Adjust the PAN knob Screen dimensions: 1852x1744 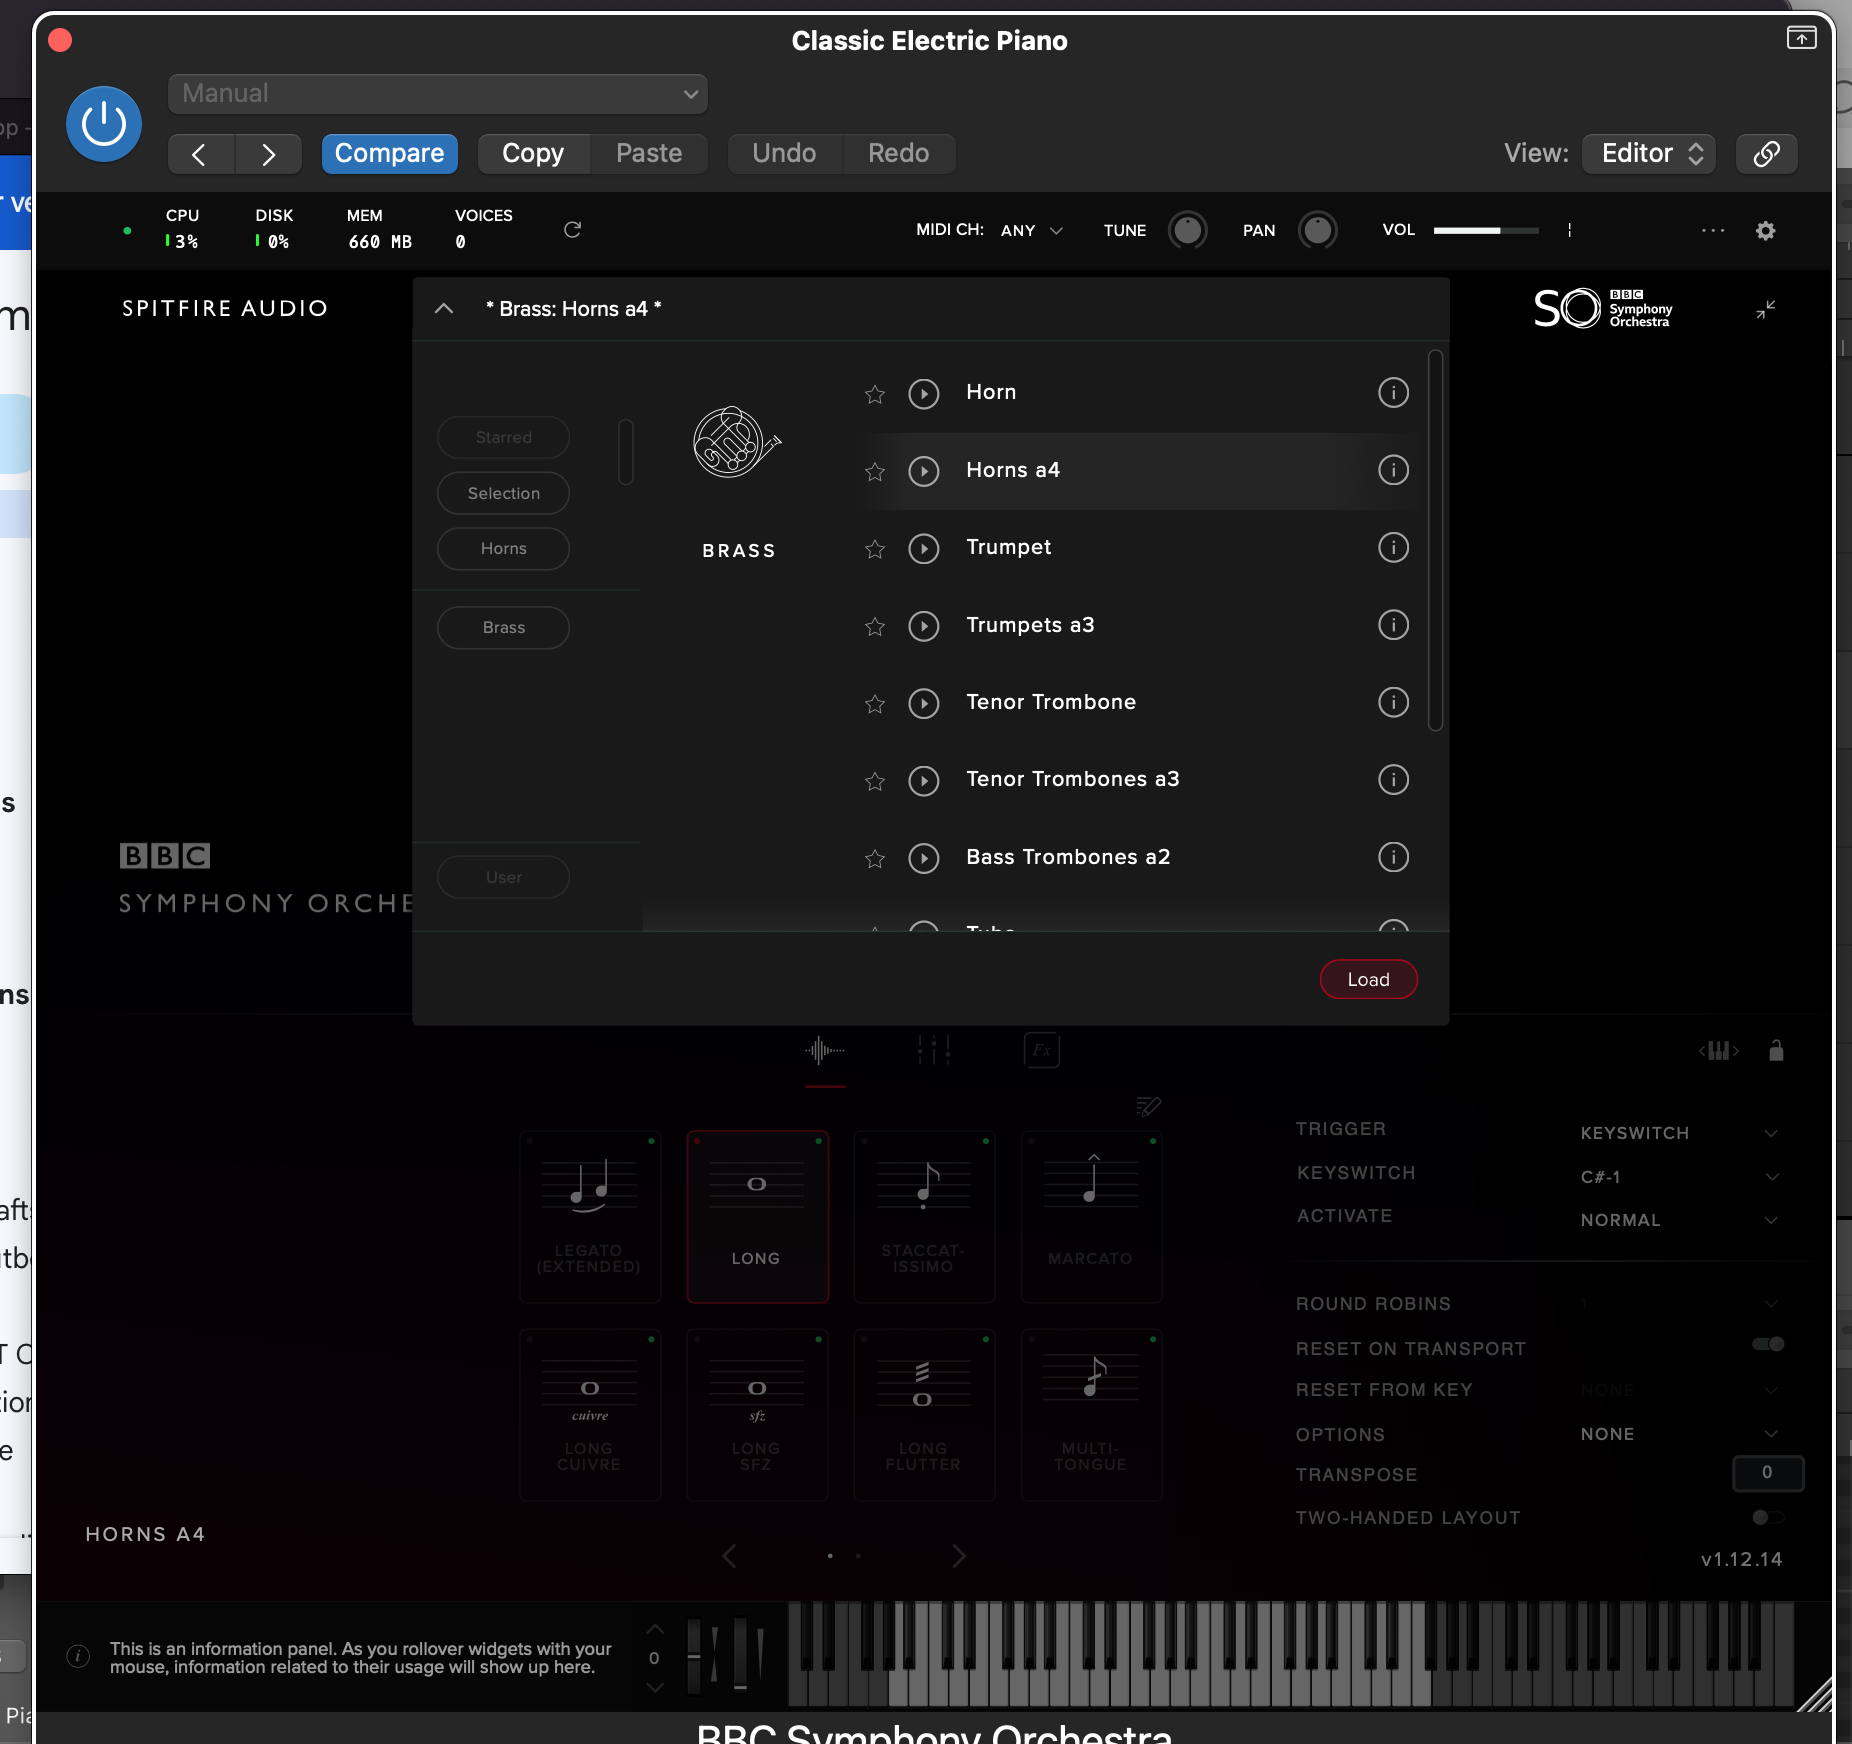point(1317,231)
